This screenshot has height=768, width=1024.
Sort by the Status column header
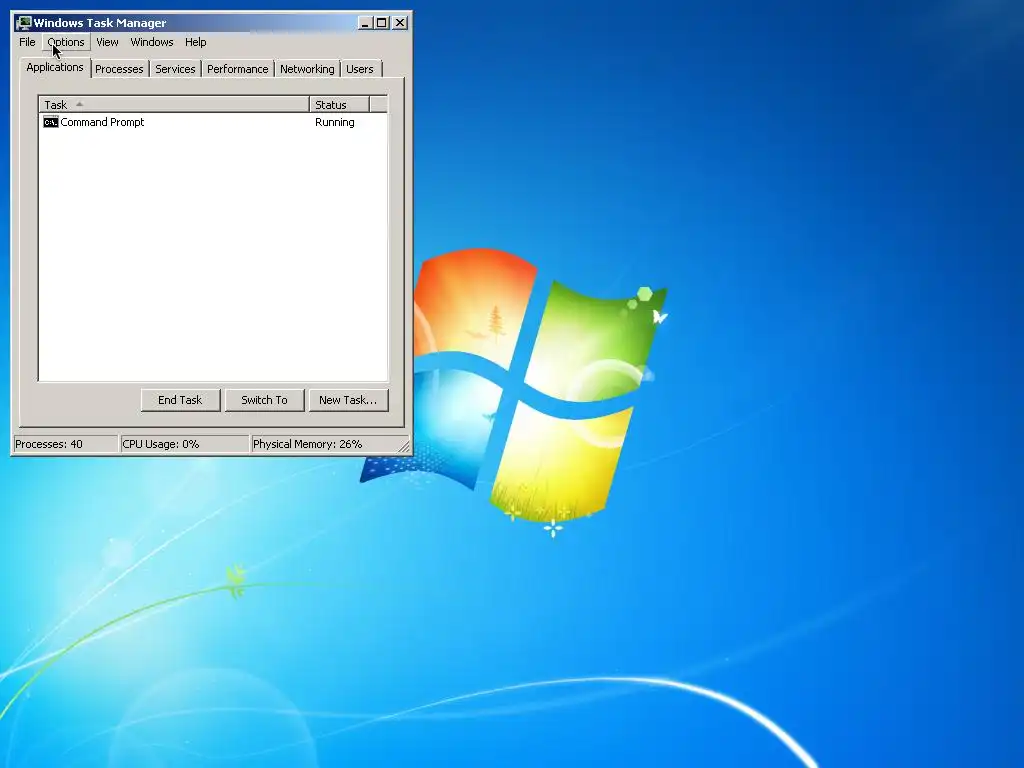(x=340, y=104)
